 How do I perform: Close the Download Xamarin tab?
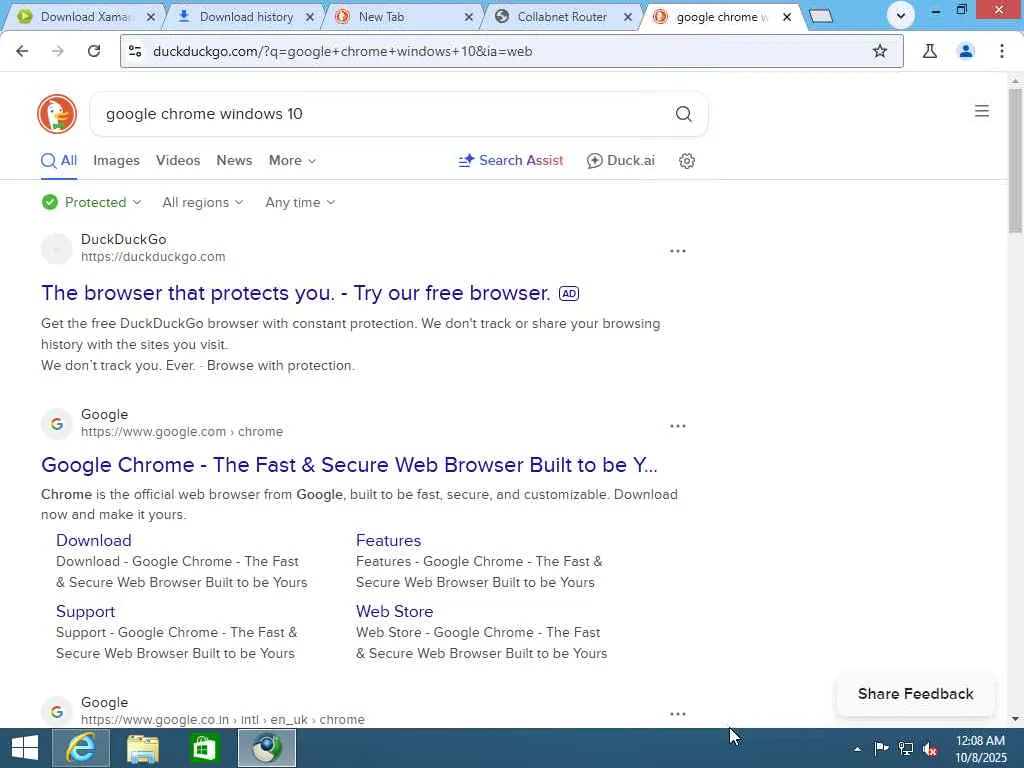pos(151,17)
